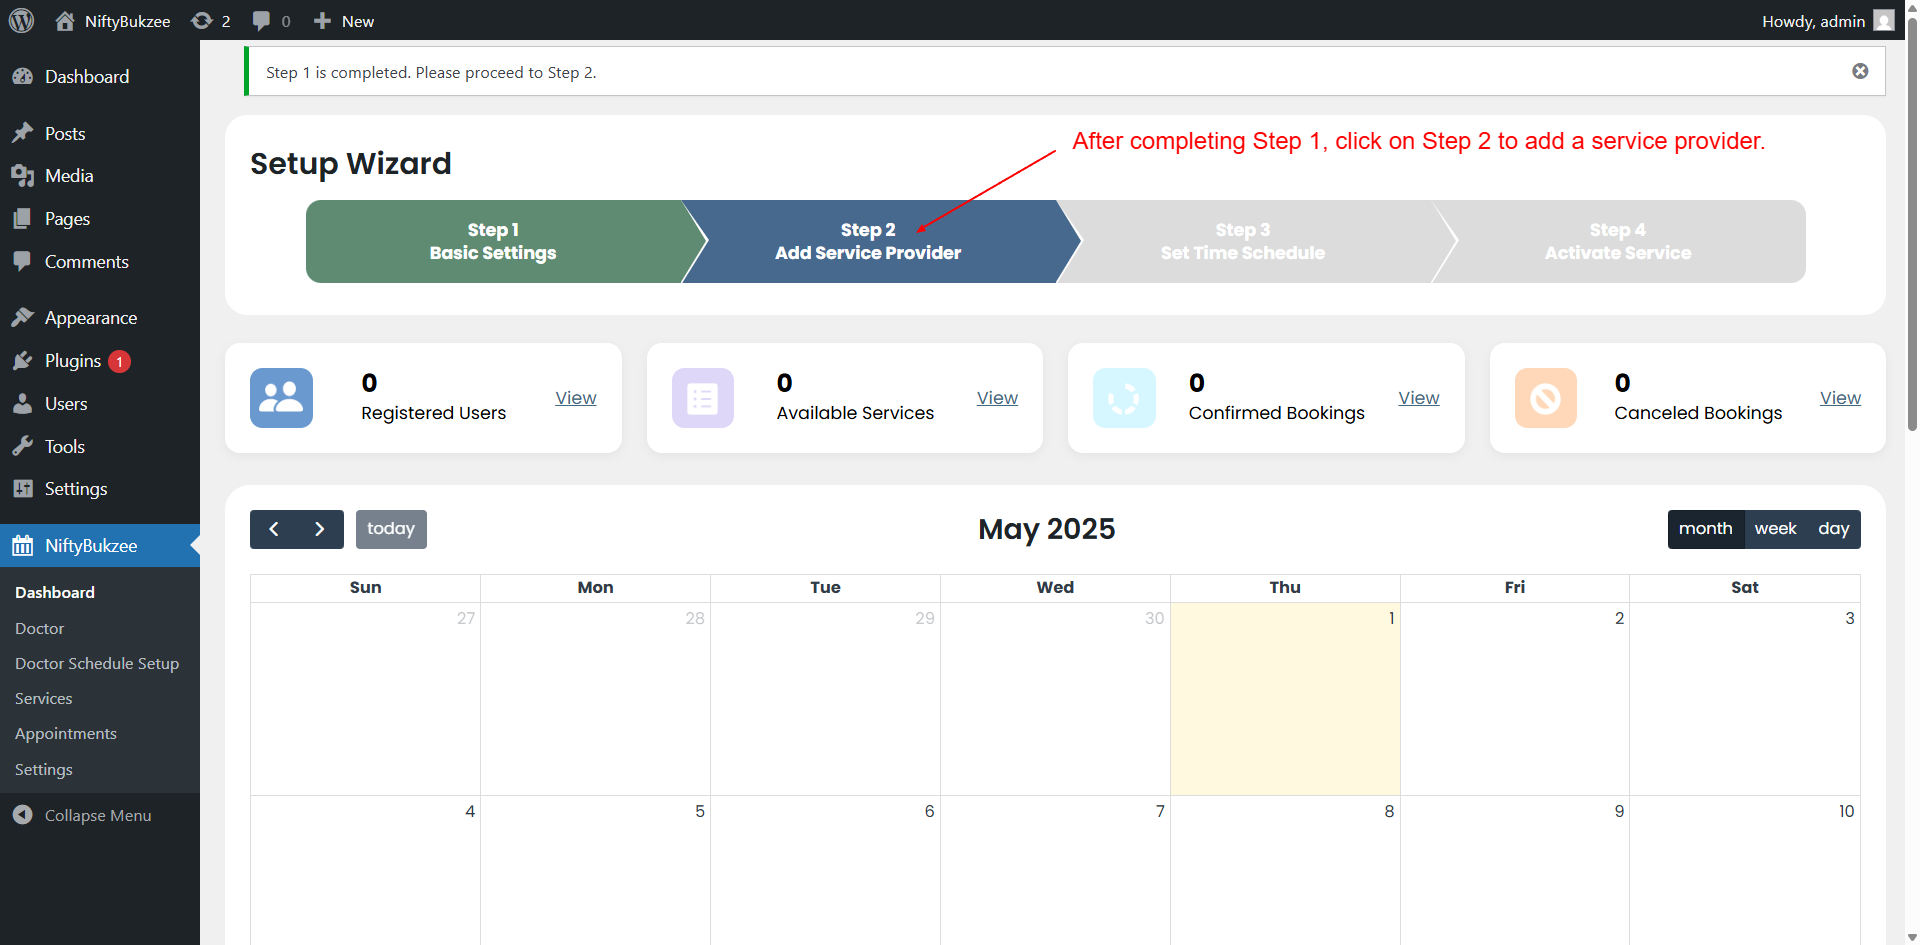This screenshot has height=945, width=1920.
Task: Switch calendar to day view
Action: (1833, 529)
